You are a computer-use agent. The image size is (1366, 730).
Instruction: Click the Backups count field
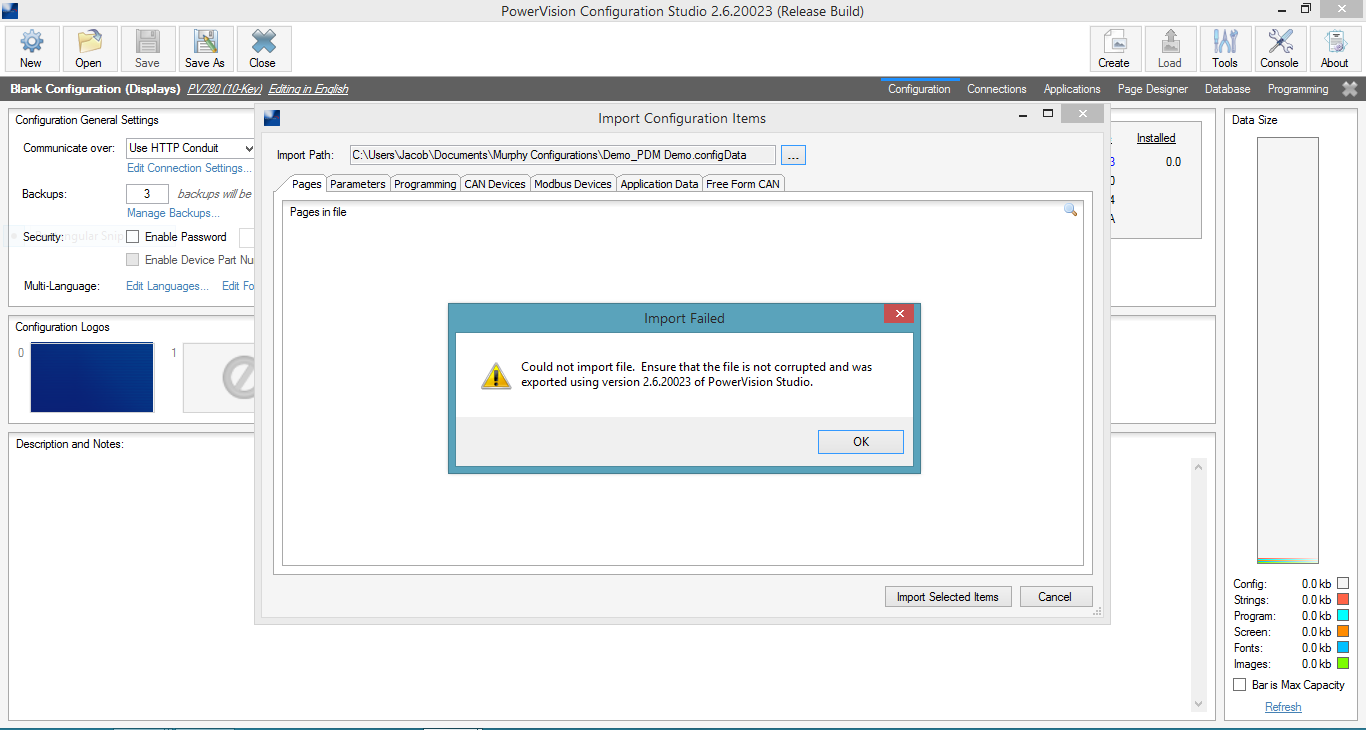tap(147, 194)
